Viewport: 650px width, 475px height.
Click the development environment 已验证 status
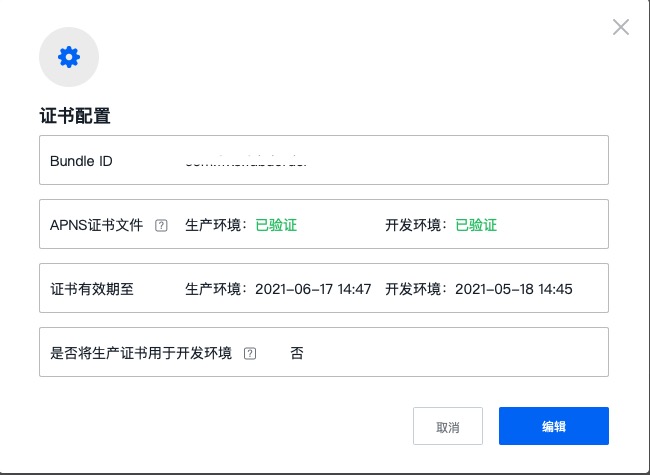(476, 225)
